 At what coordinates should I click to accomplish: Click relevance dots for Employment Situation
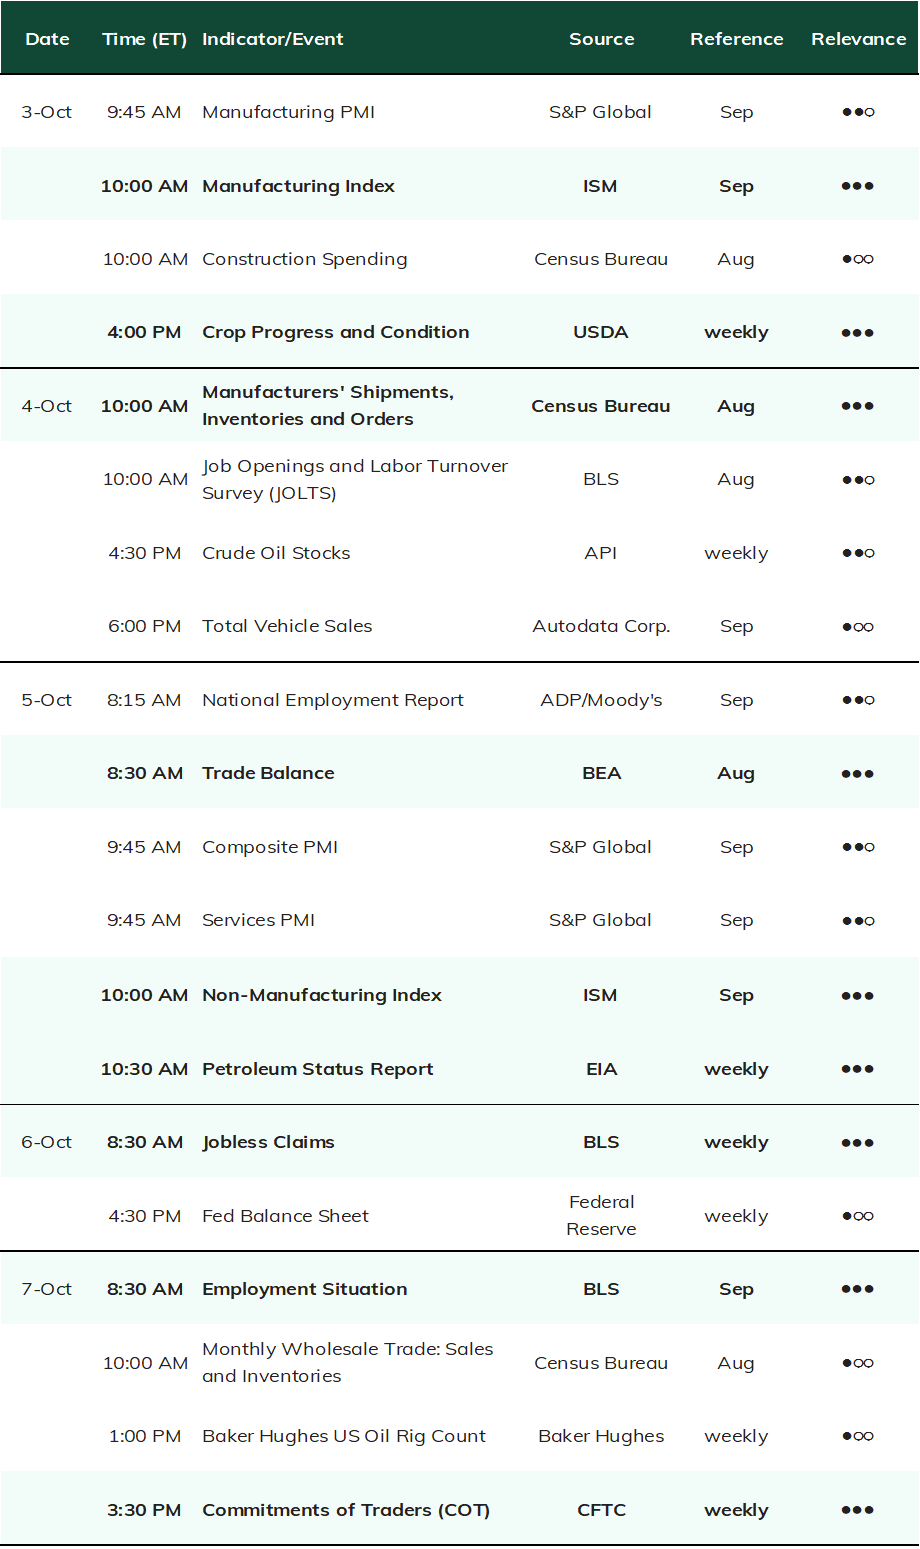tap(858, 1289)
